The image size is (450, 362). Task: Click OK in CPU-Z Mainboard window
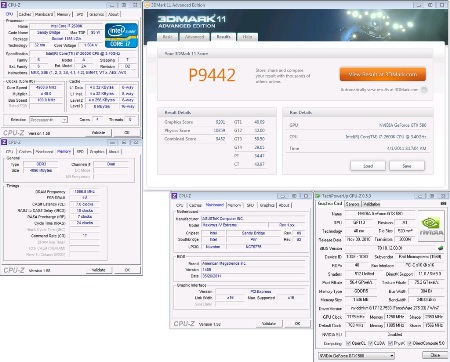tap(297, 324)
